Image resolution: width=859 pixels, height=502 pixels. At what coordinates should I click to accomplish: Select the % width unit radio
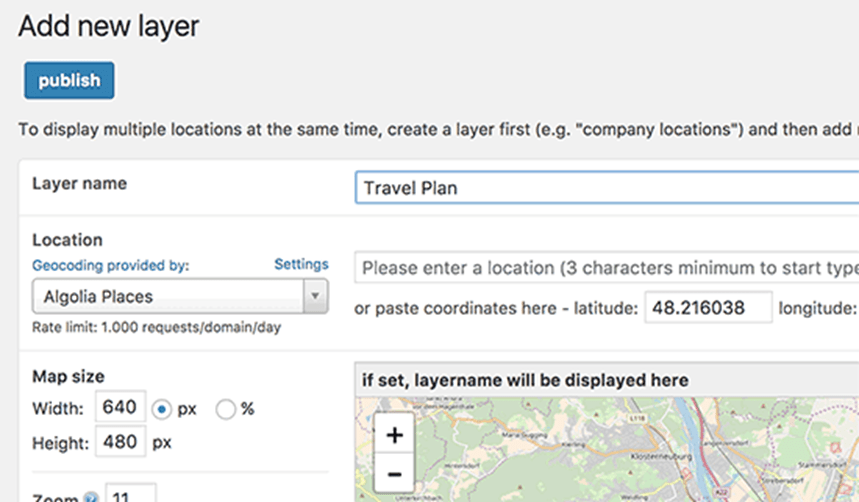click(226, 409)
